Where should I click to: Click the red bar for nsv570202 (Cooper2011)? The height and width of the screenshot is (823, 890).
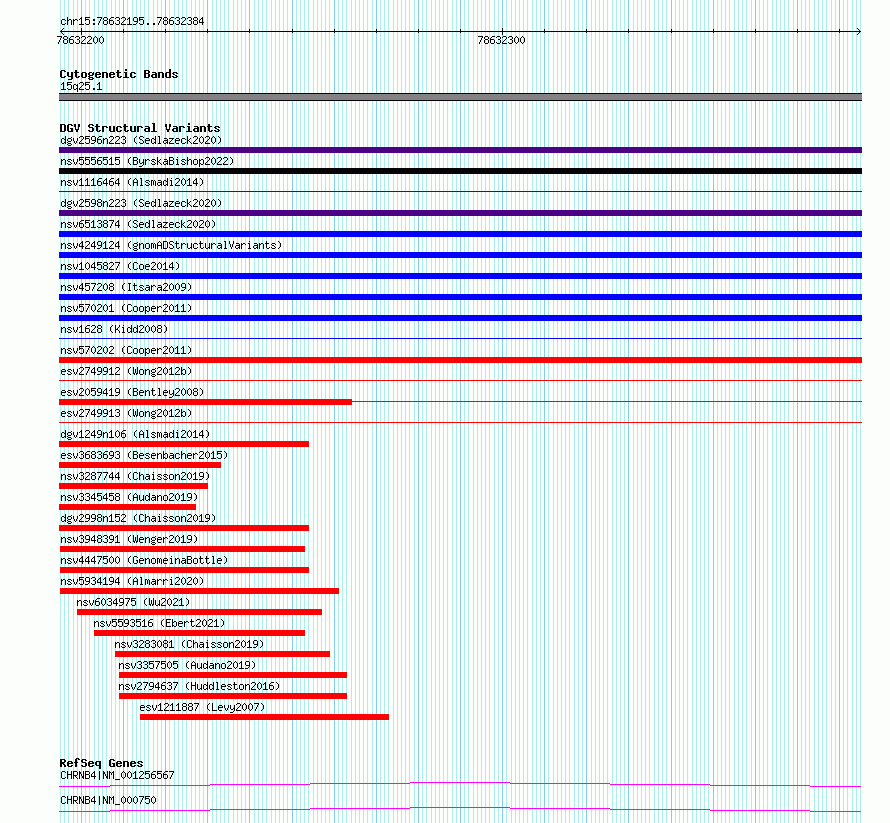coord(460,360)
